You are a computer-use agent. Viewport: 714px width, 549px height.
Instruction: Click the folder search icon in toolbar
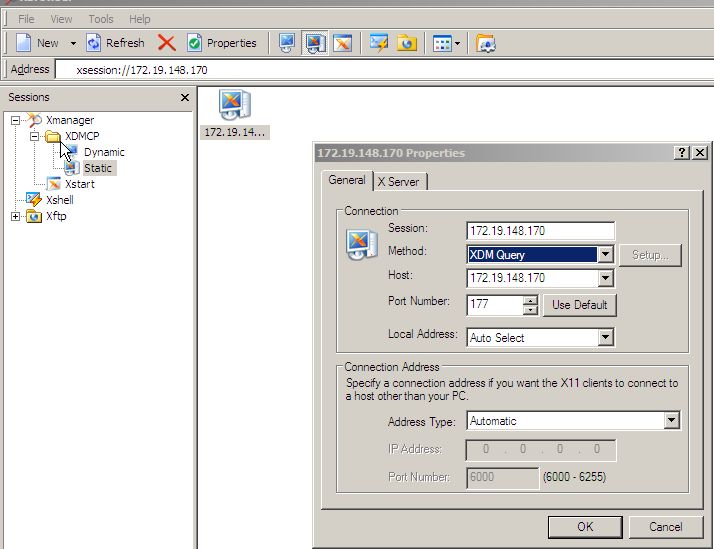click(485, 44)
